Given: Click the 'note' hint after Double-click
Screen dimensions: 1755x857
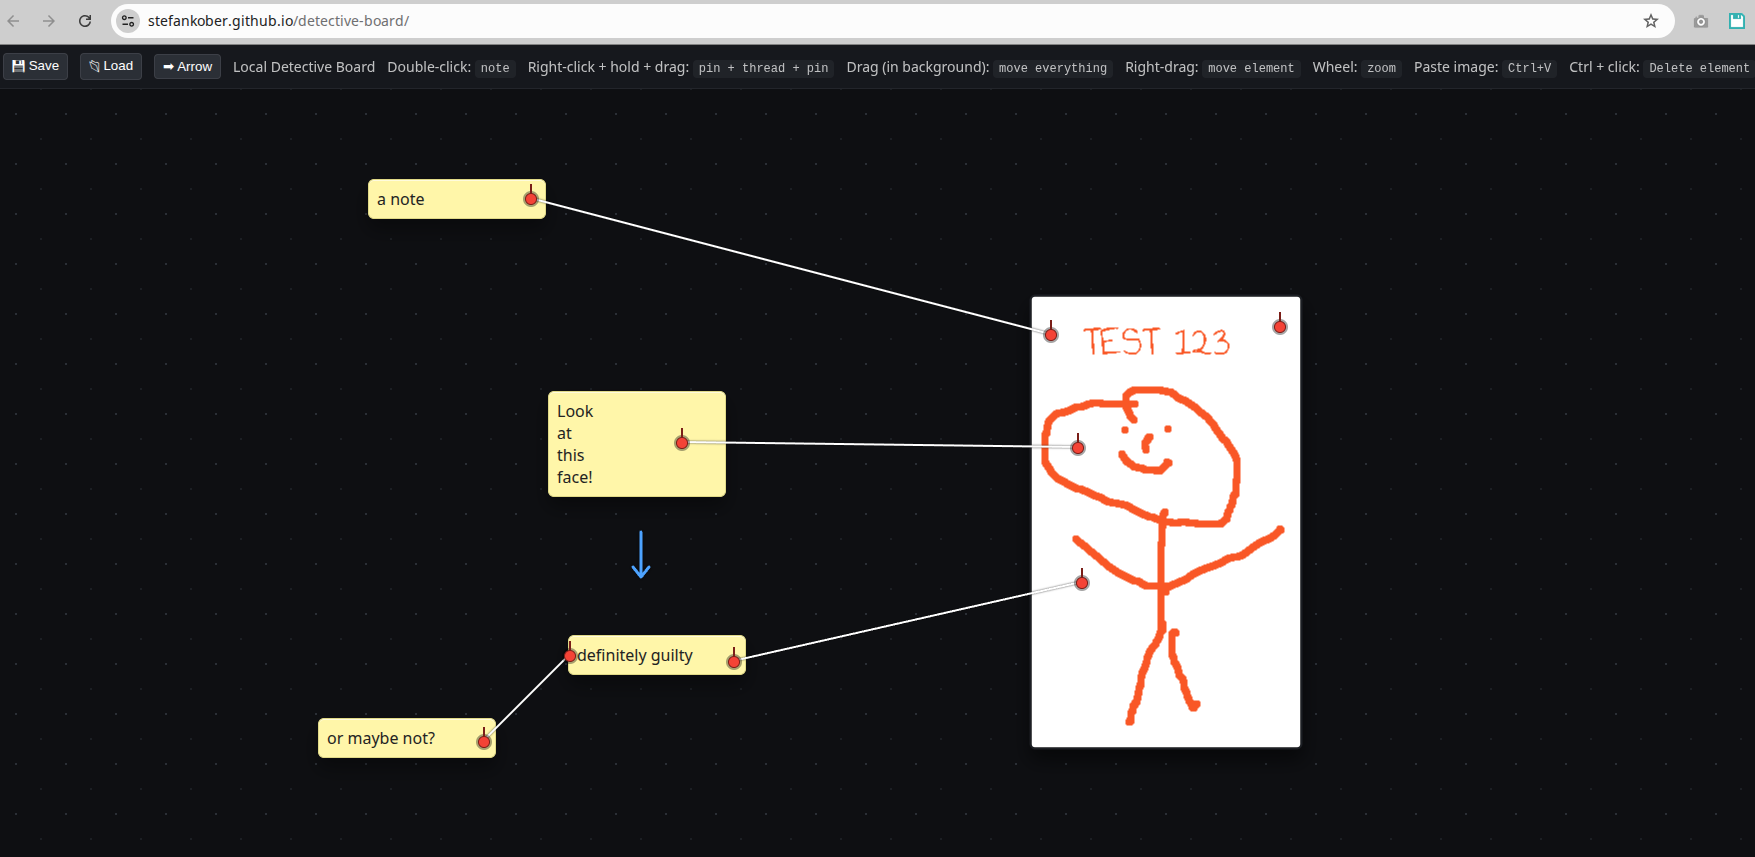Looking at the screenshot, I should 495,68.
